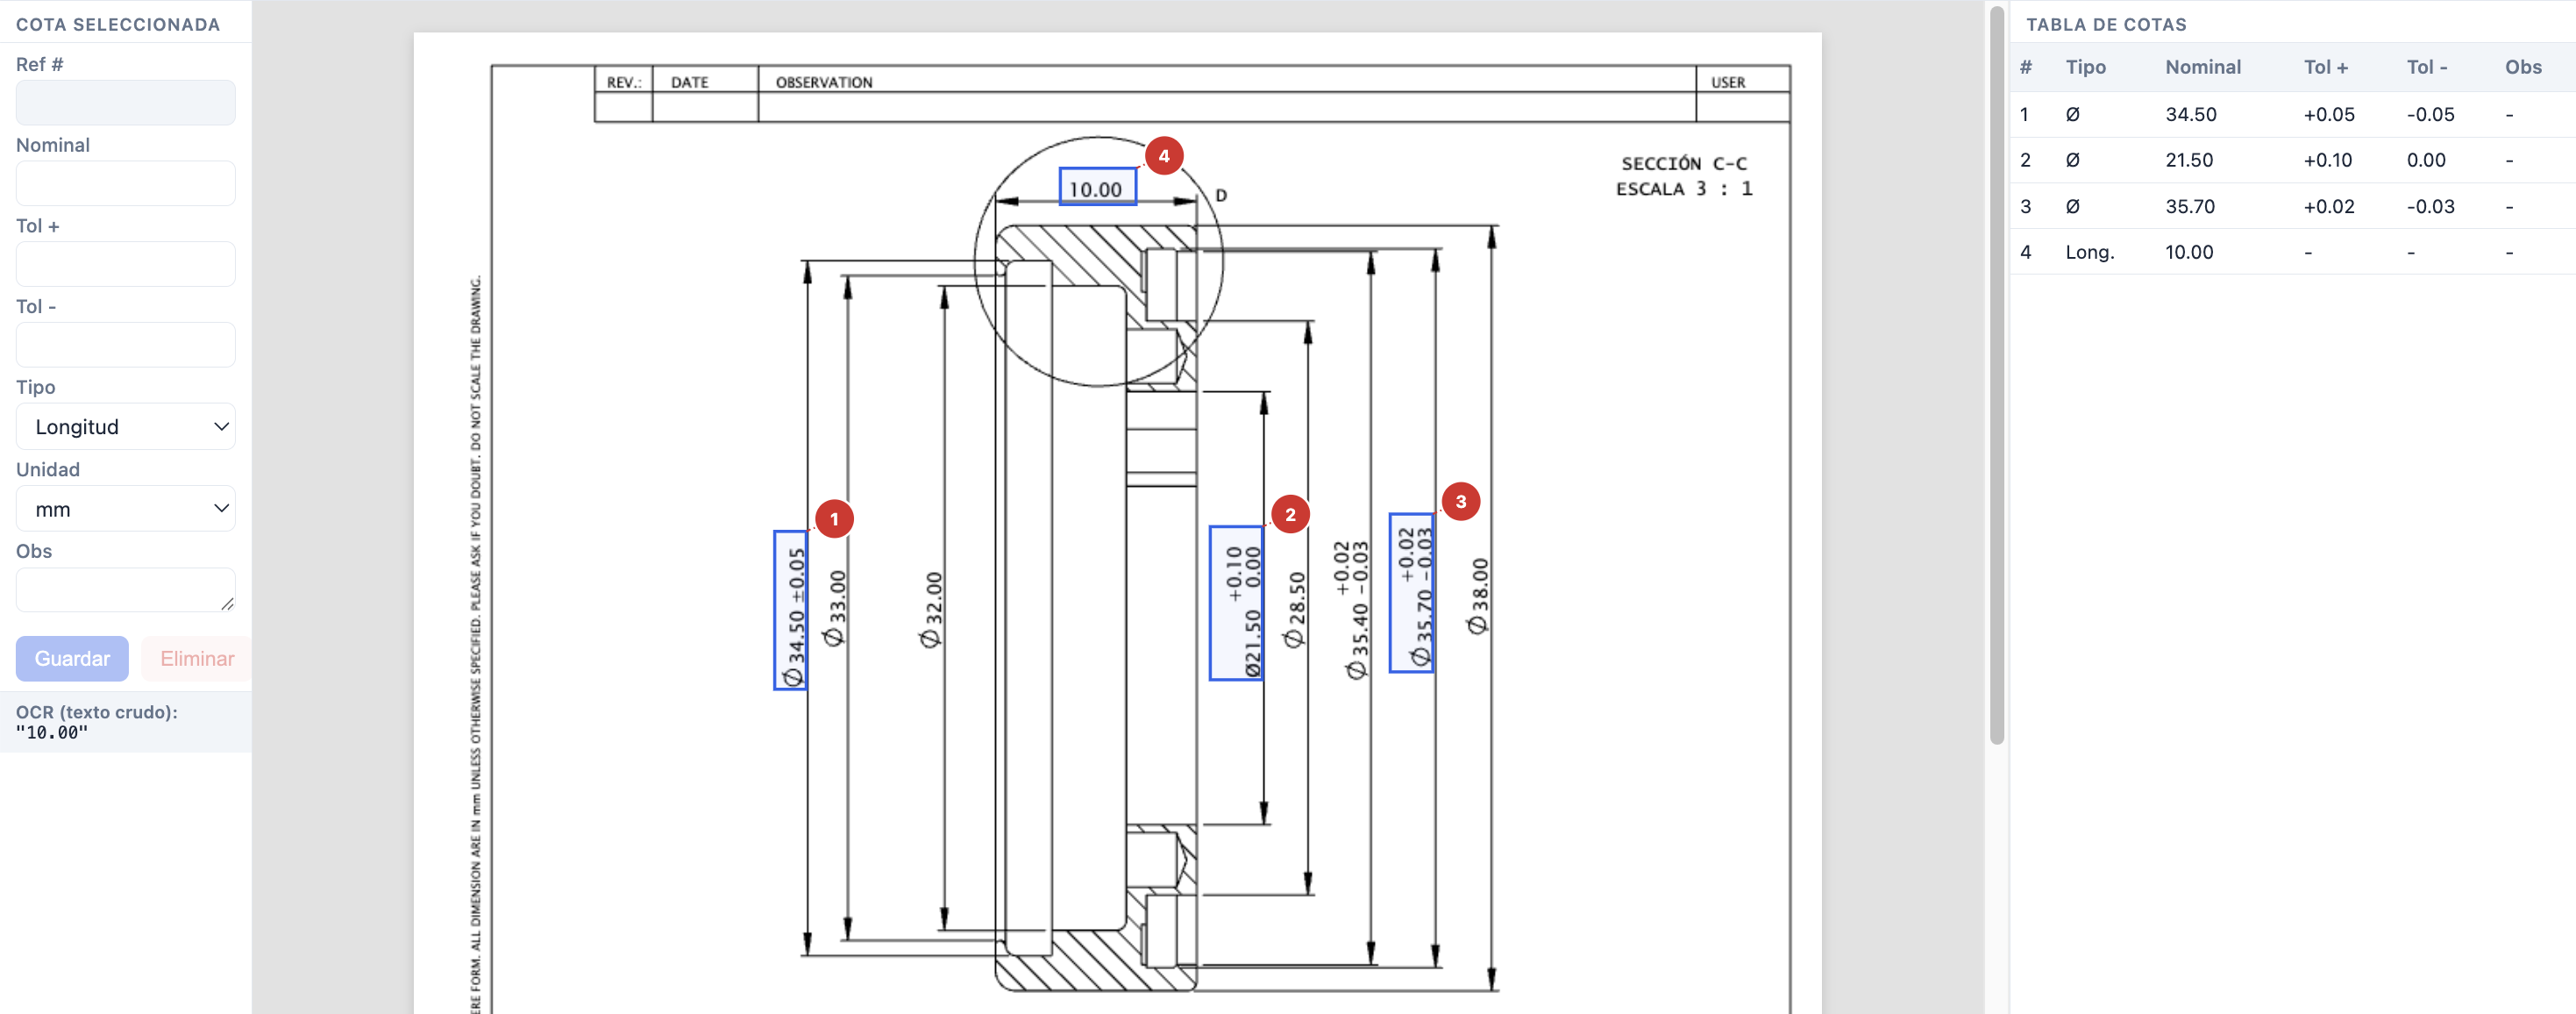The image size is (2576, 1014).
Task: Click Long. type in table row 4
Action: (x=2090, y=252)
